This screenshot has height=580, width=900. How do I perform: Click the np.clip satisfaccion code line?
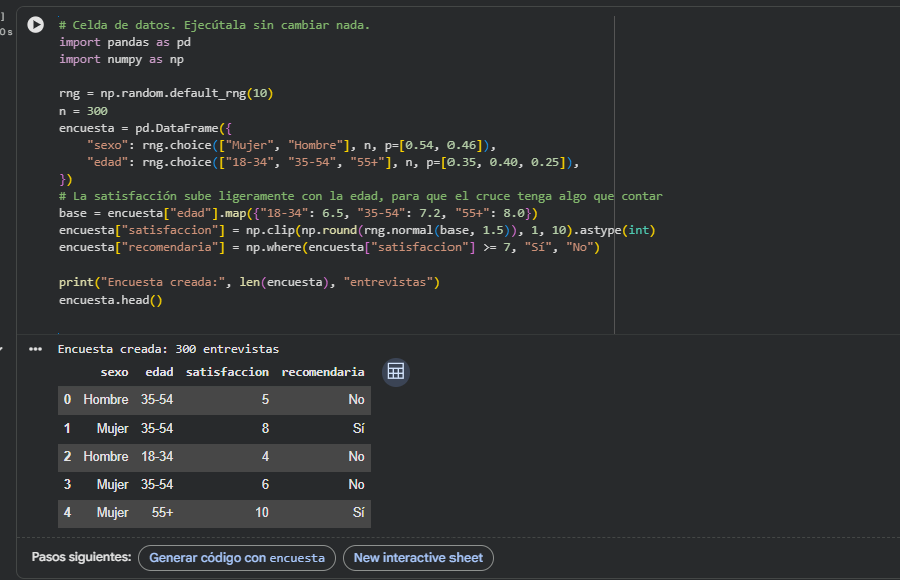[357, 230]
